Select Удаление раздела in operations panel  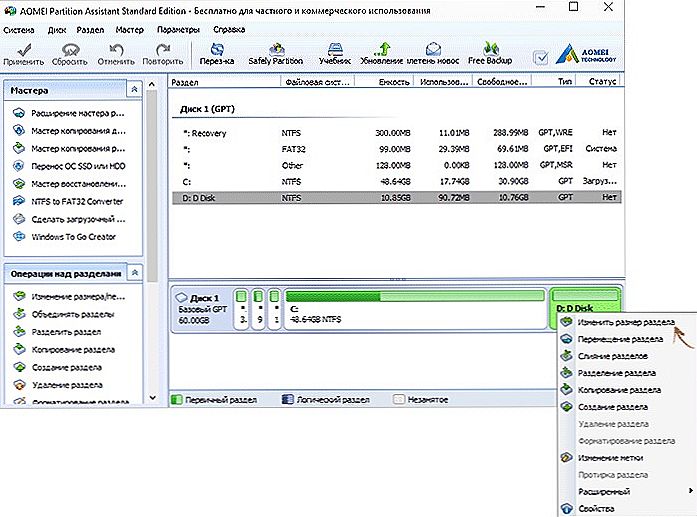click(x=59, y=385)
